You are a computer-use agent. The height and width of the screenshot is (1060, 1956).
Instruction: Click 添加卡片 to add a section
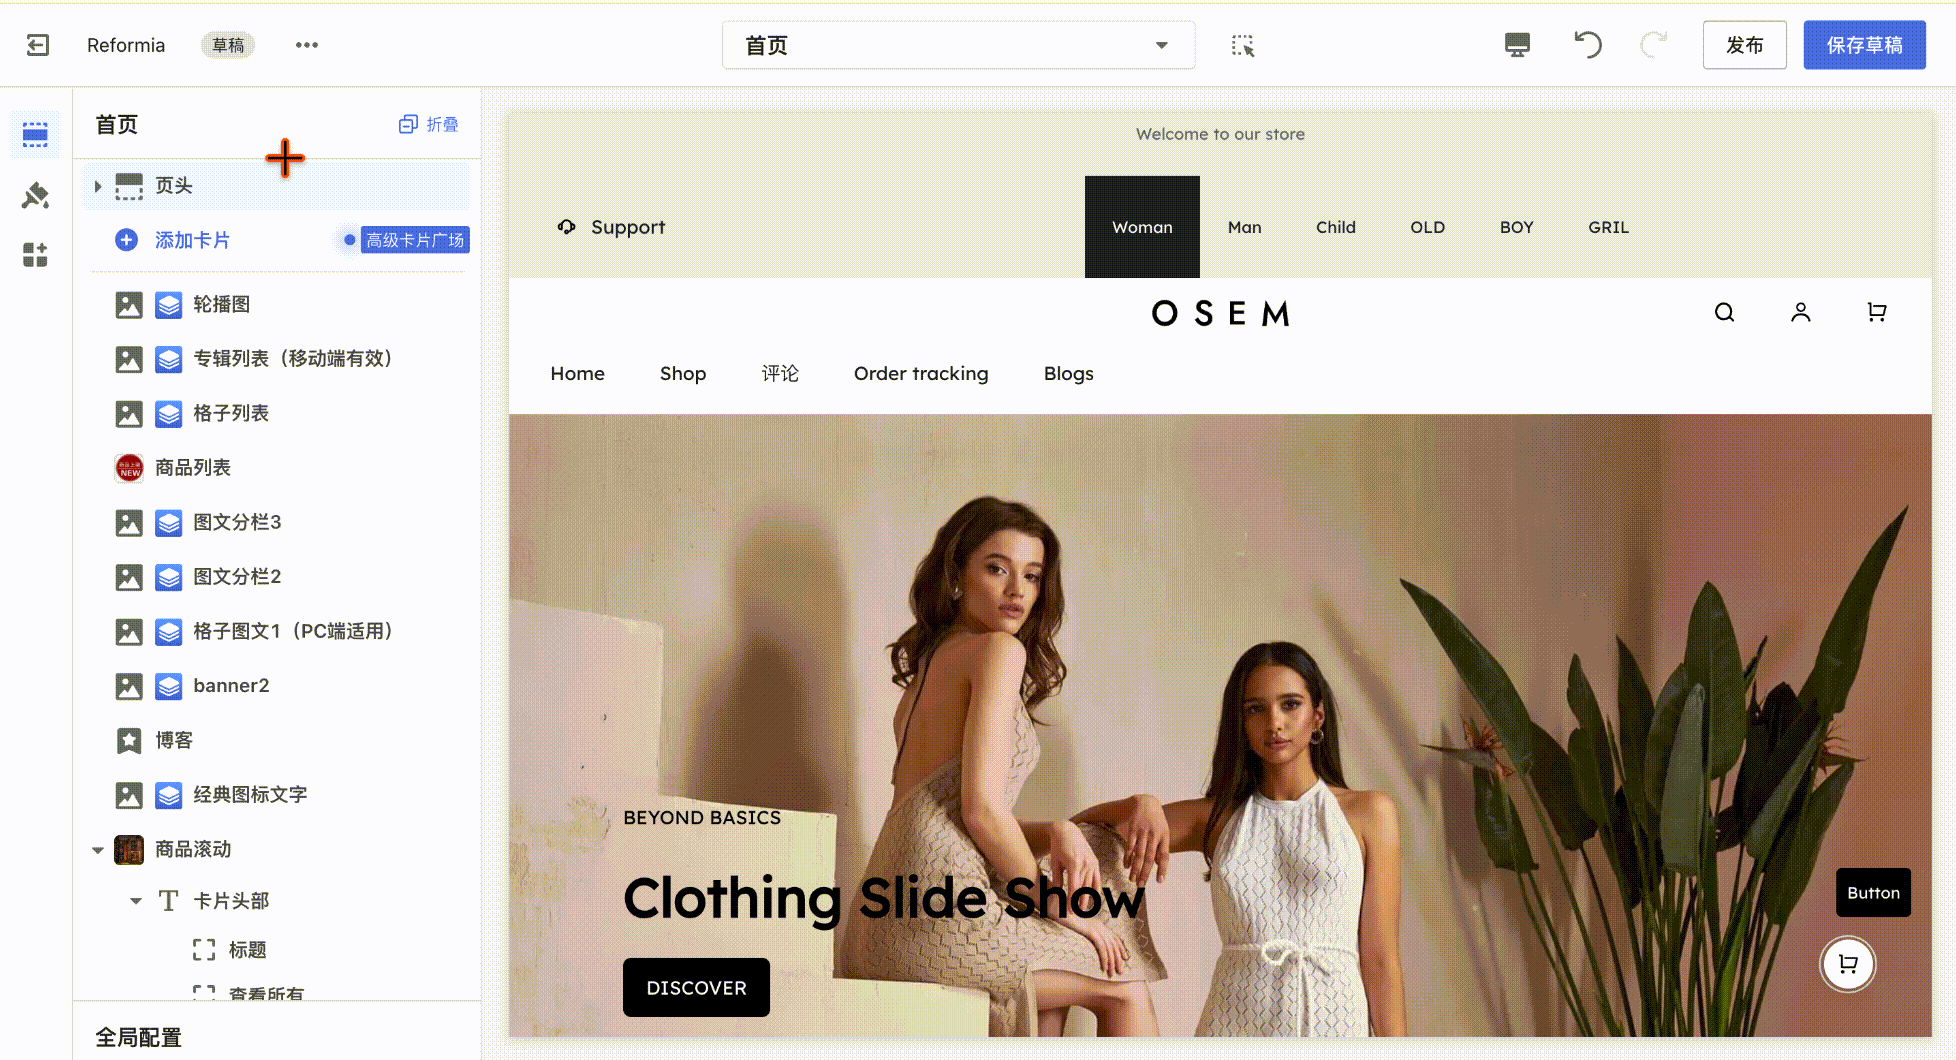191,240
